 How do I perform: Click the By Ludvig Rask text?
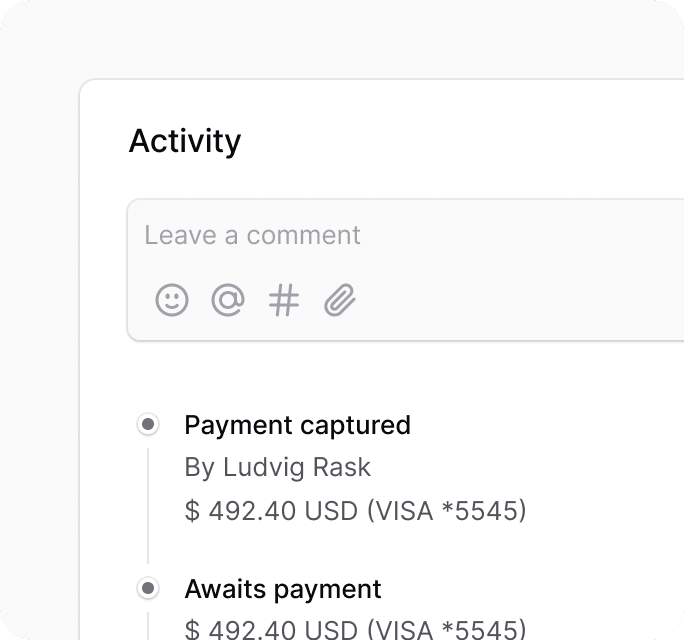(x=277, y=467)
